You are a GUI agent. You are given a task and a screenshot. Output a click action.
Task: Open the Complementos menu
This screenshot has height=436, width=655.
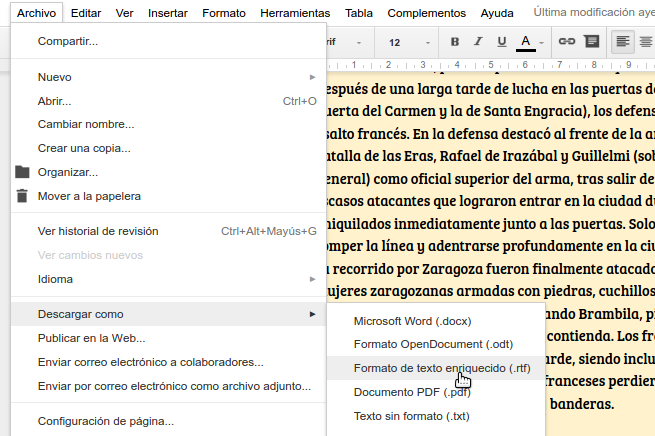point(426,13)
